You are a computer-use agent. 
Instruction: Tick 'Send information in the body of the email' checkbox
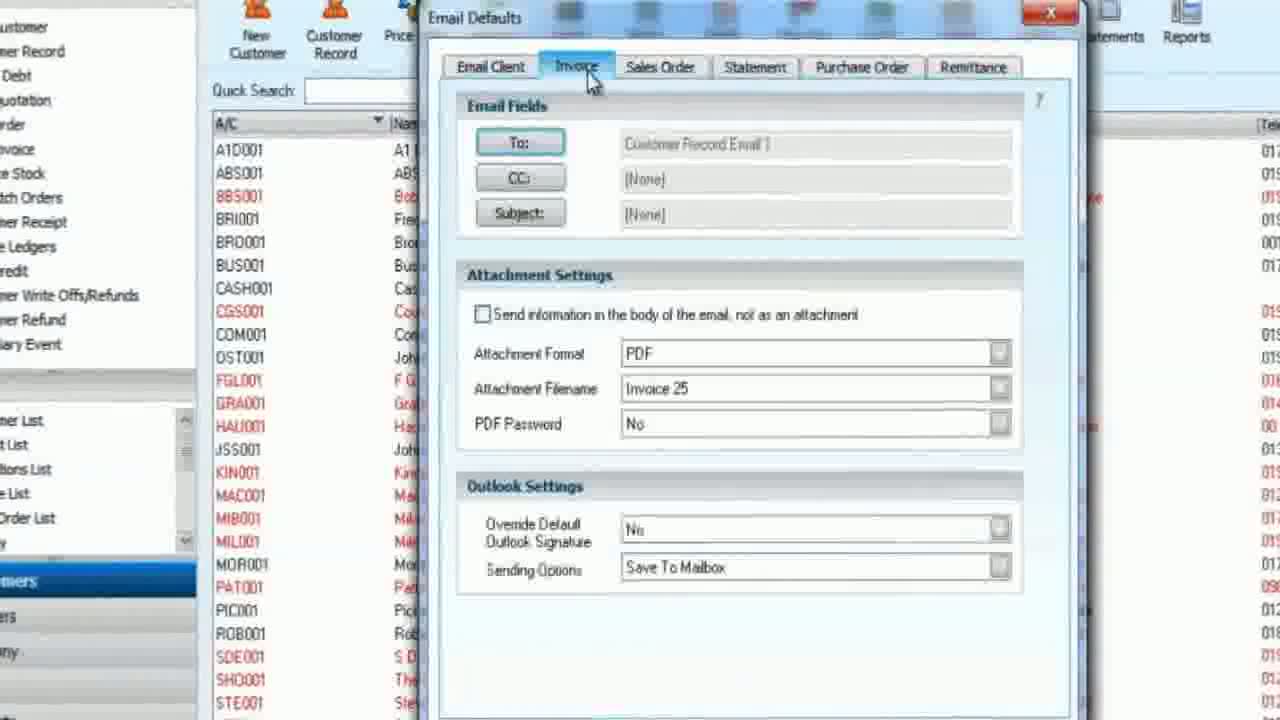coord(483,315)
